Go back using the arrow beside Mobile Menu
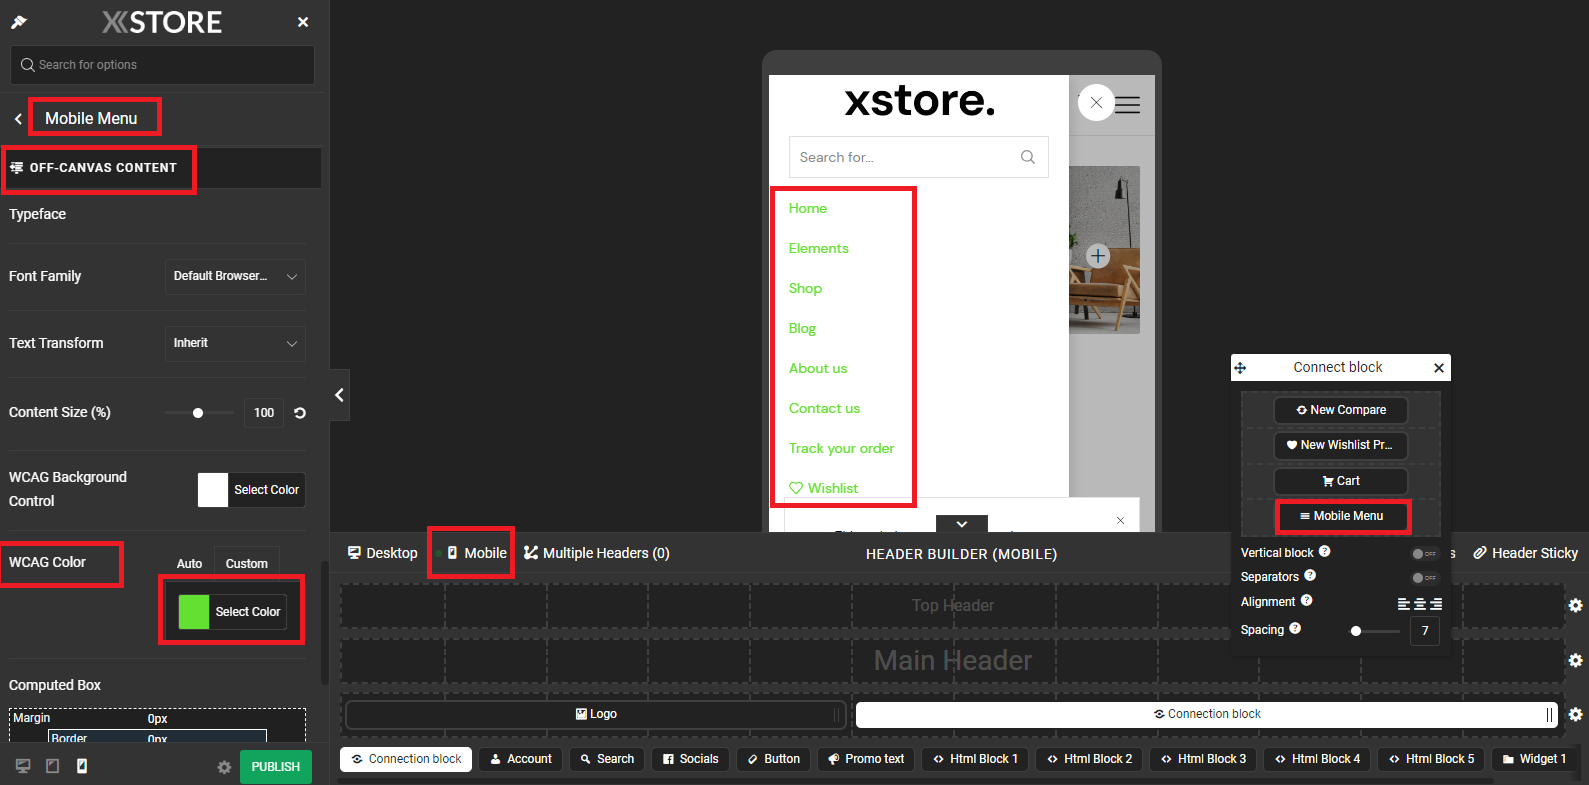Viewport: 1589px width, 785px height. 18,119
